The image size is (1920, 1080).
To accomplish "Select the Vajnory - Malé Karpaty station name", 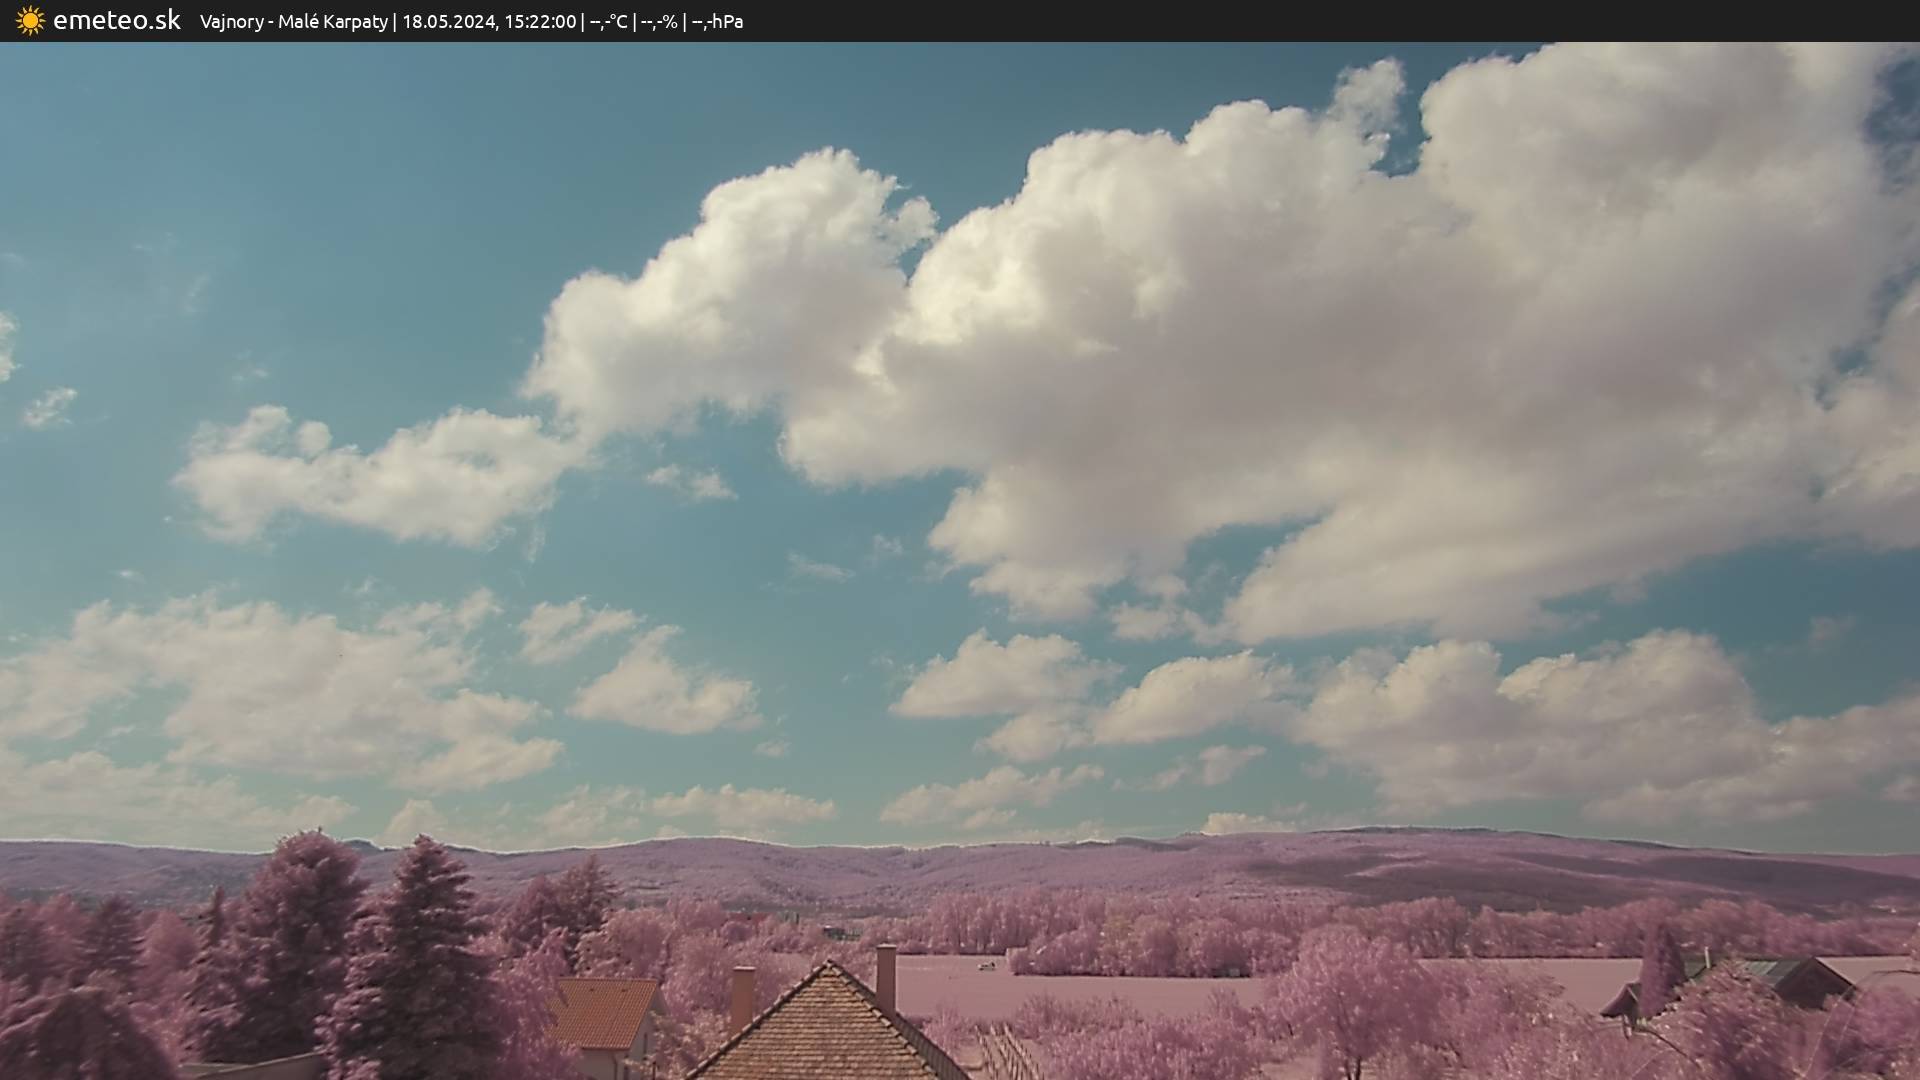I will (293, 22).
